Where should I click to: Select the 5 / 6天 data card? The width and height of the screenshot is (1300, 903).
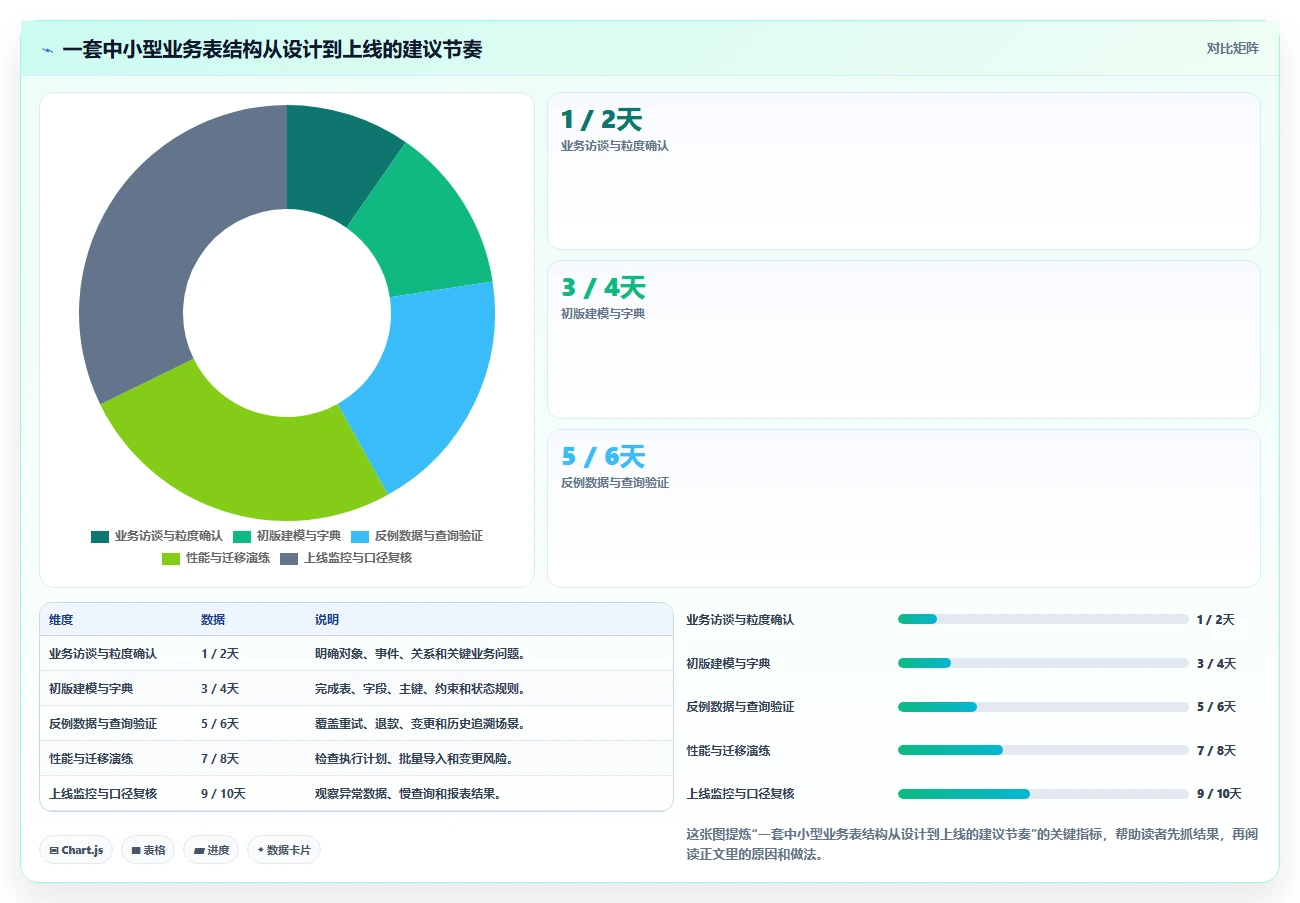(903, 508)
